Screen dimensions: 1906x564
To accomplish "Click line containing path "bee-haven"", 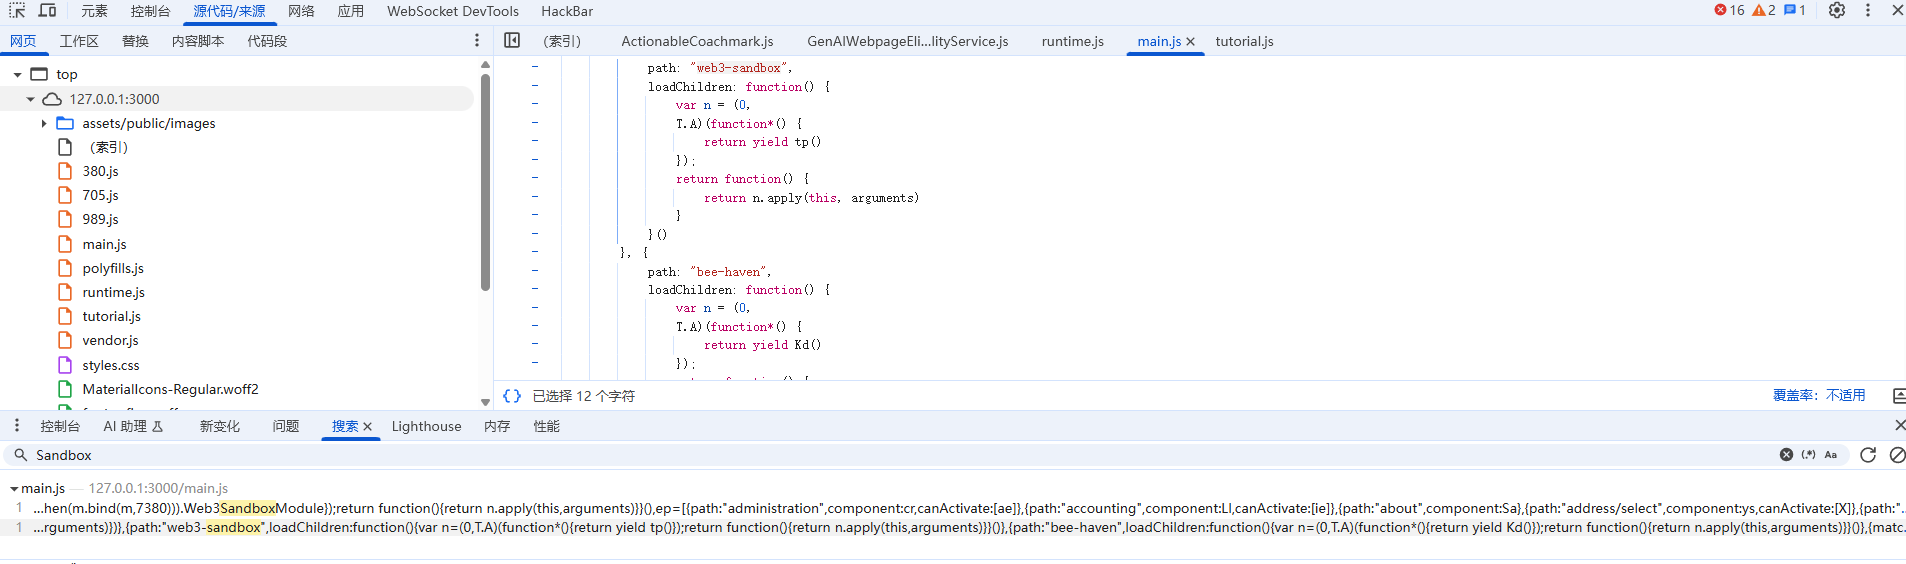I will tap(709, 272).
